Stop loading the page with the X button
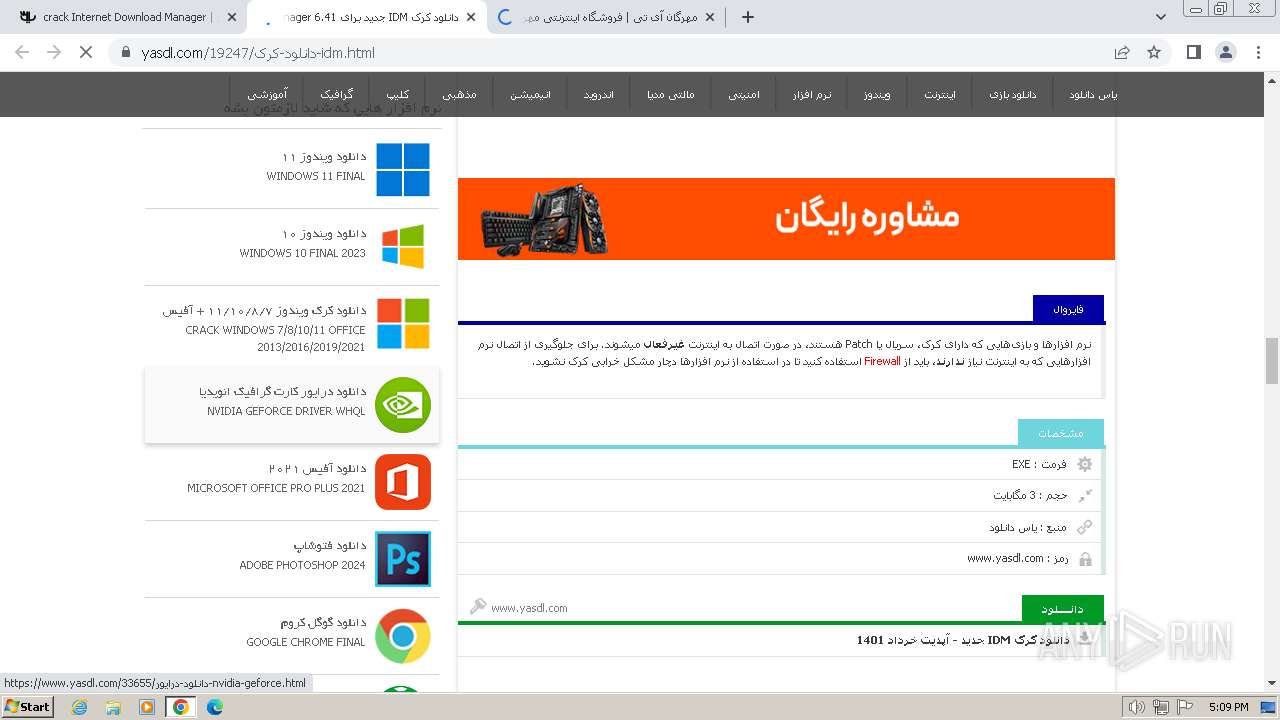The height and width of the screenshot is (720, 1280). 86,52
